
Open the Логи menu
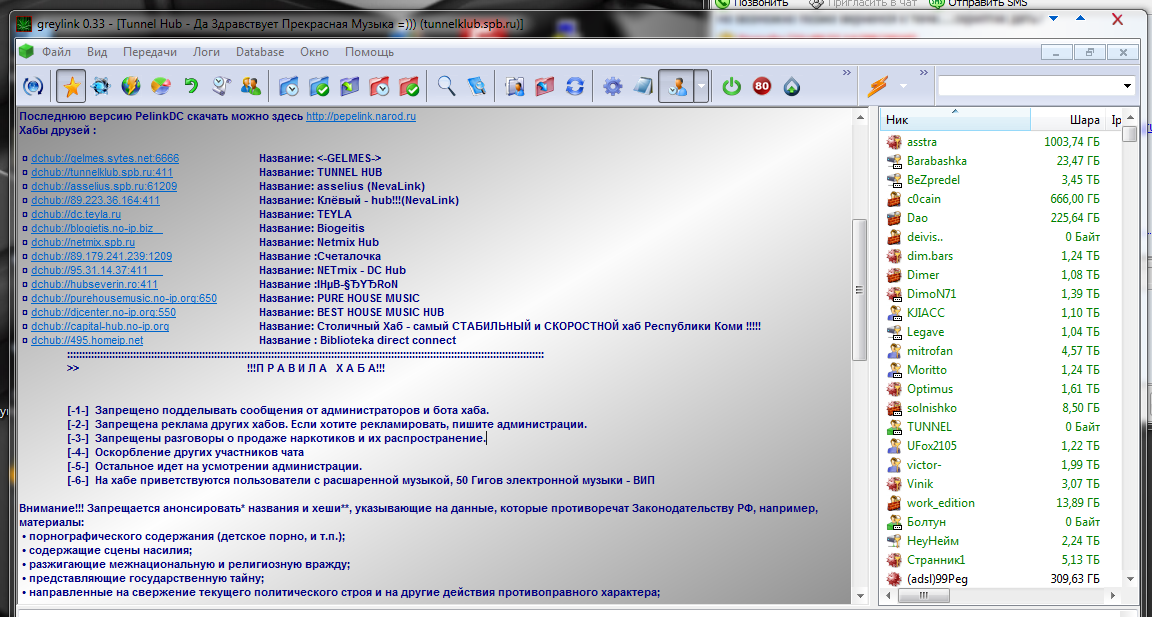pos(206,52)
